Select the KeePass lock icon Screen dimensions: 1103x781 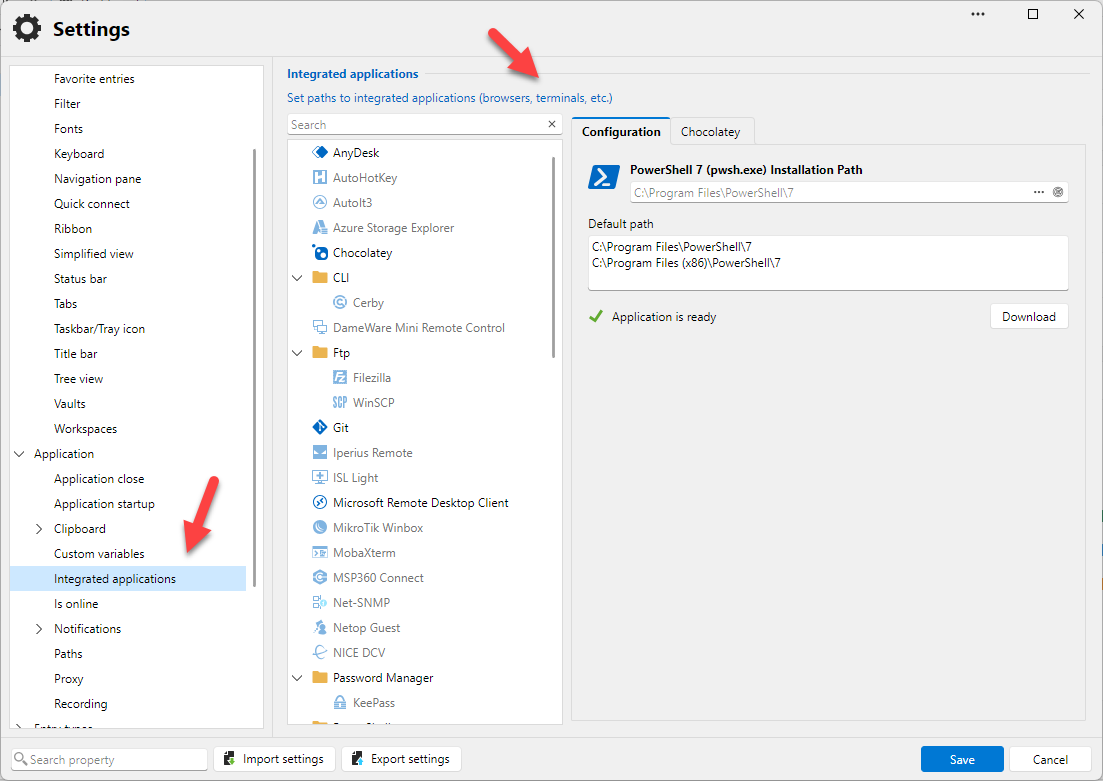coord(340,702)
